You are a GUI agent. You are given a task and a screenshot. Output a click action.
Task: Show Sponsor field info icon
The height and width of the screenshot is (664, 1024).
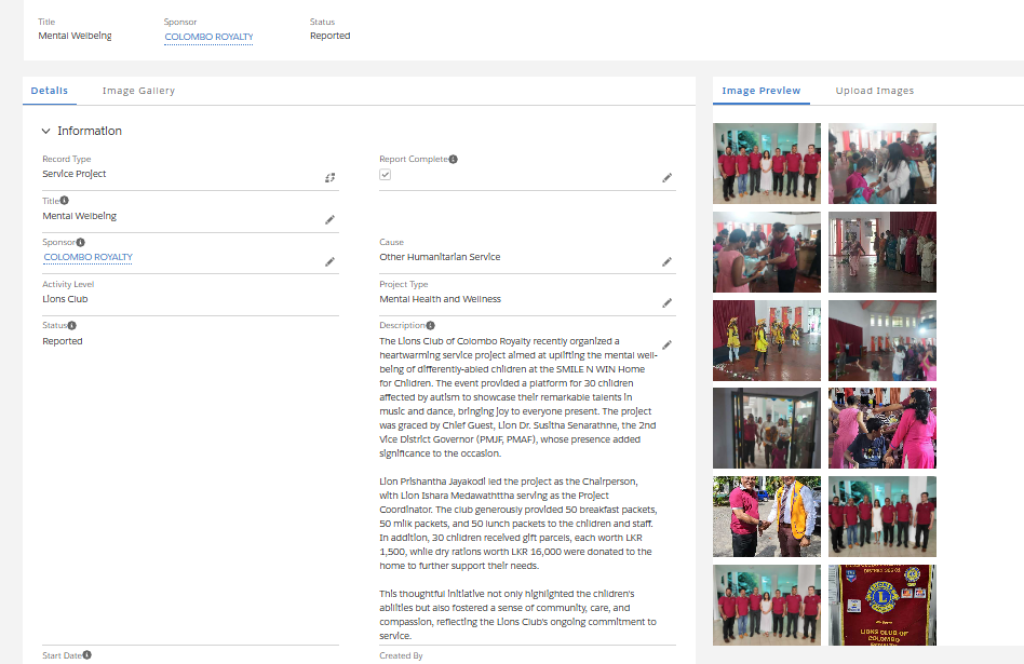tap(80, 242)
